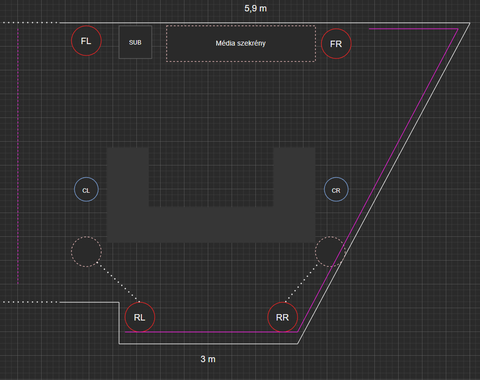Screen dimensions: 480x380
Task: Click the 5,9 m dimension label
Action: 256,8
